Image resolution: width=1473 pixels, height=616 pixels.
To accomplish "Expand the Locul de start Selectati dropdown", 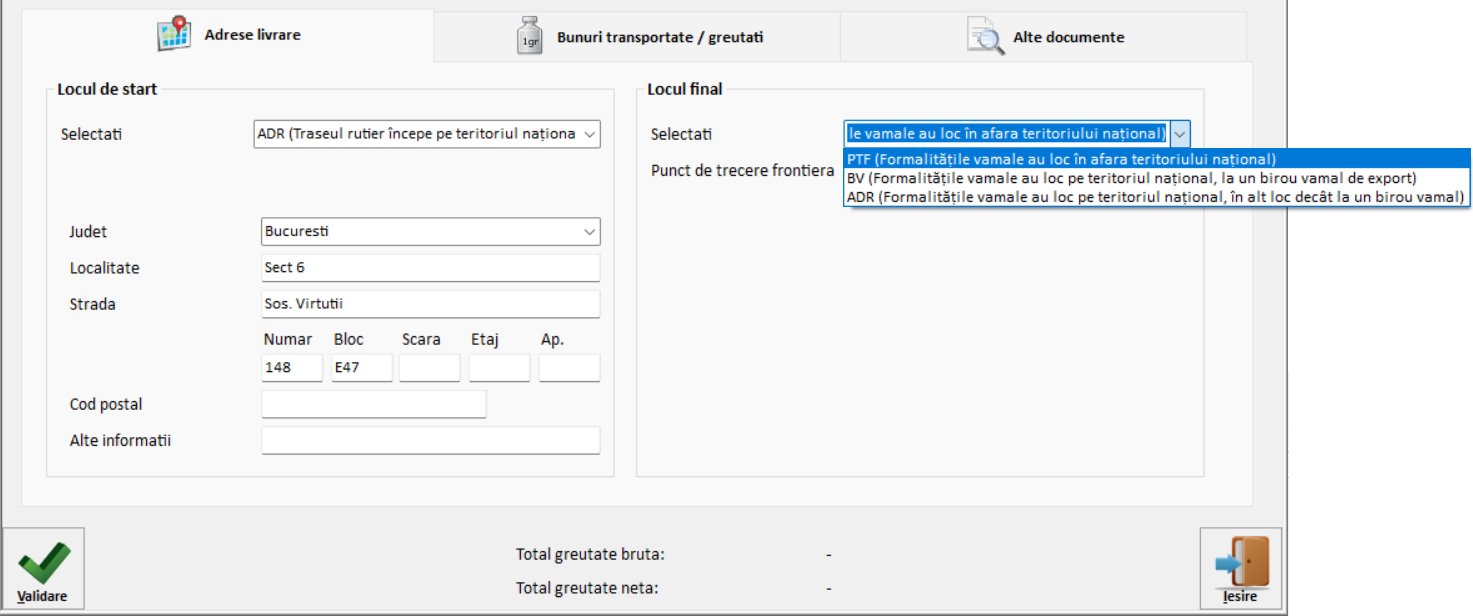I will pyautogui.click(x=588, y=134).
